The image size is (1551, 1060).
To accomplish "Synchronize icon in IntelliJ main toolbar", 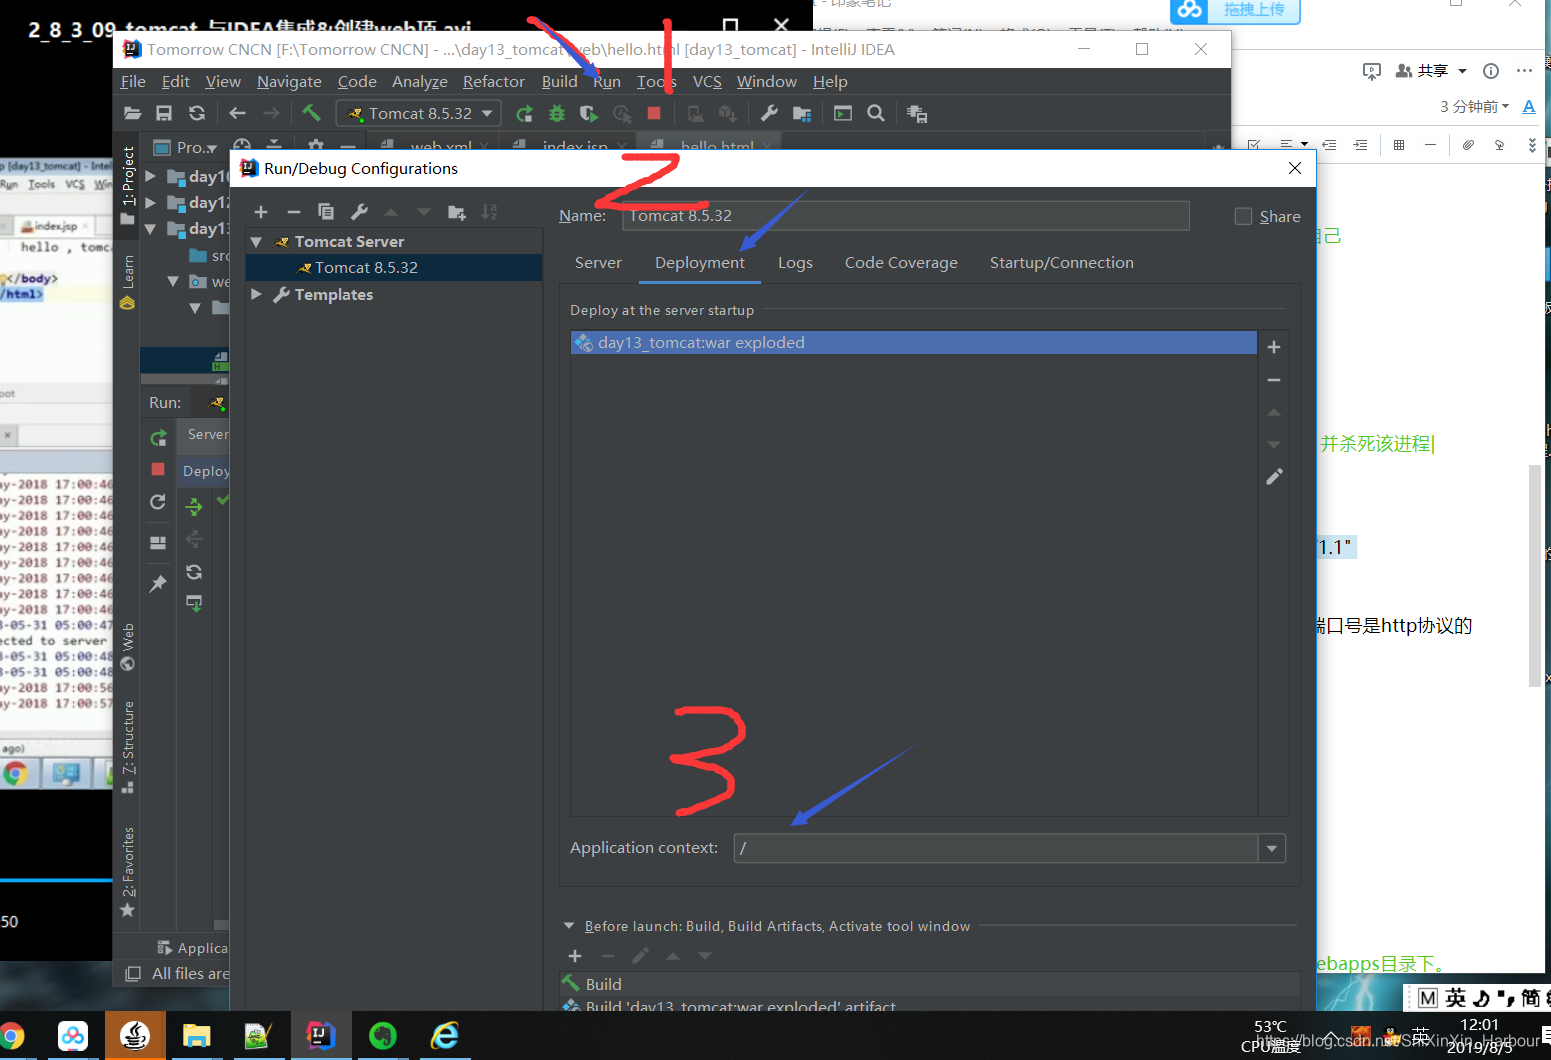I will pos(197,113).
